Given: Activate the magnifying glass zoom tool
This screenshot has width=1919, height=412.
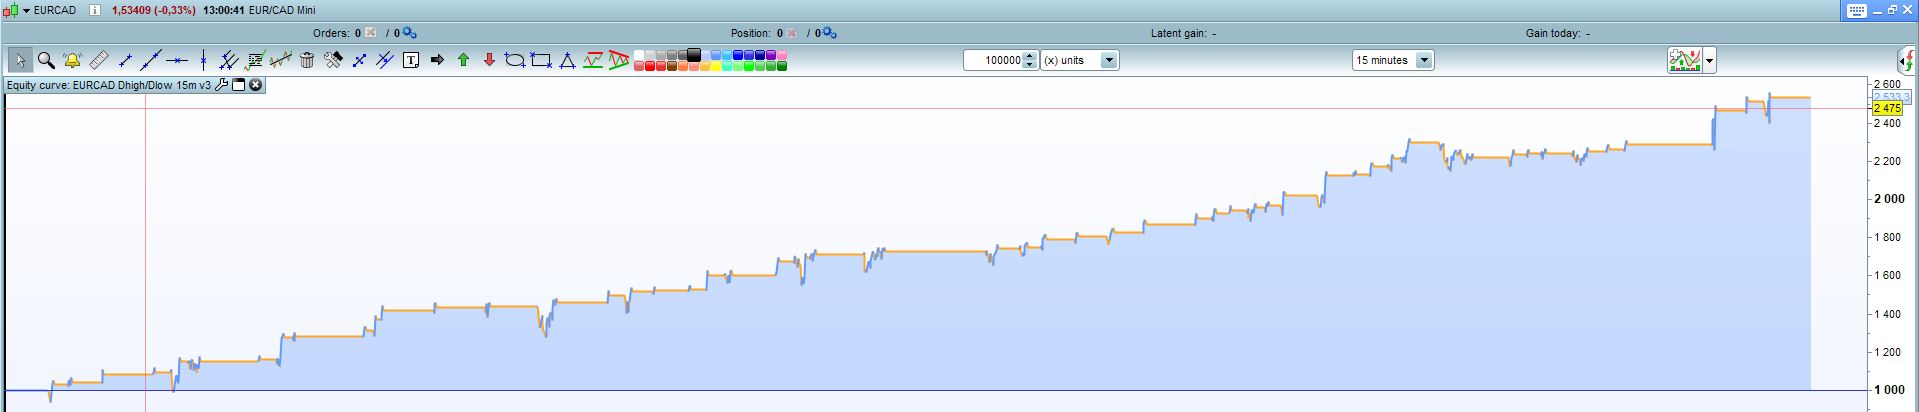Looking at the screenshot, I should click(46, 60).
